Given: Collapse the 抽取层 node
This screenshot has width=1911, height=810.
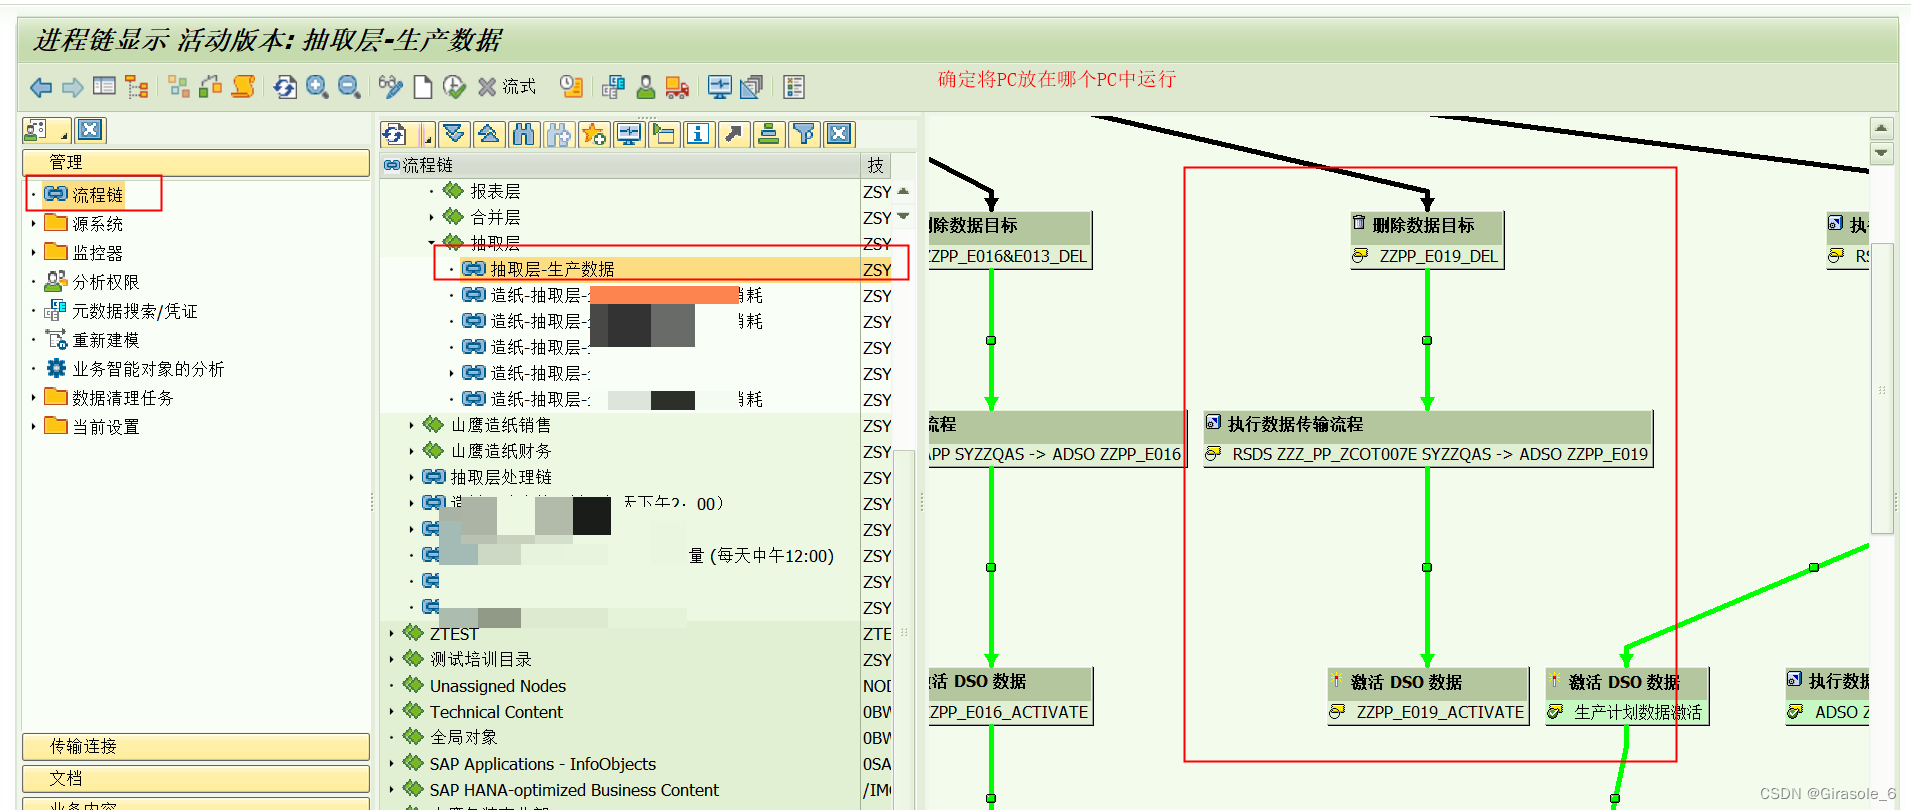Looking at the screenshot, I should pos(432,243).
